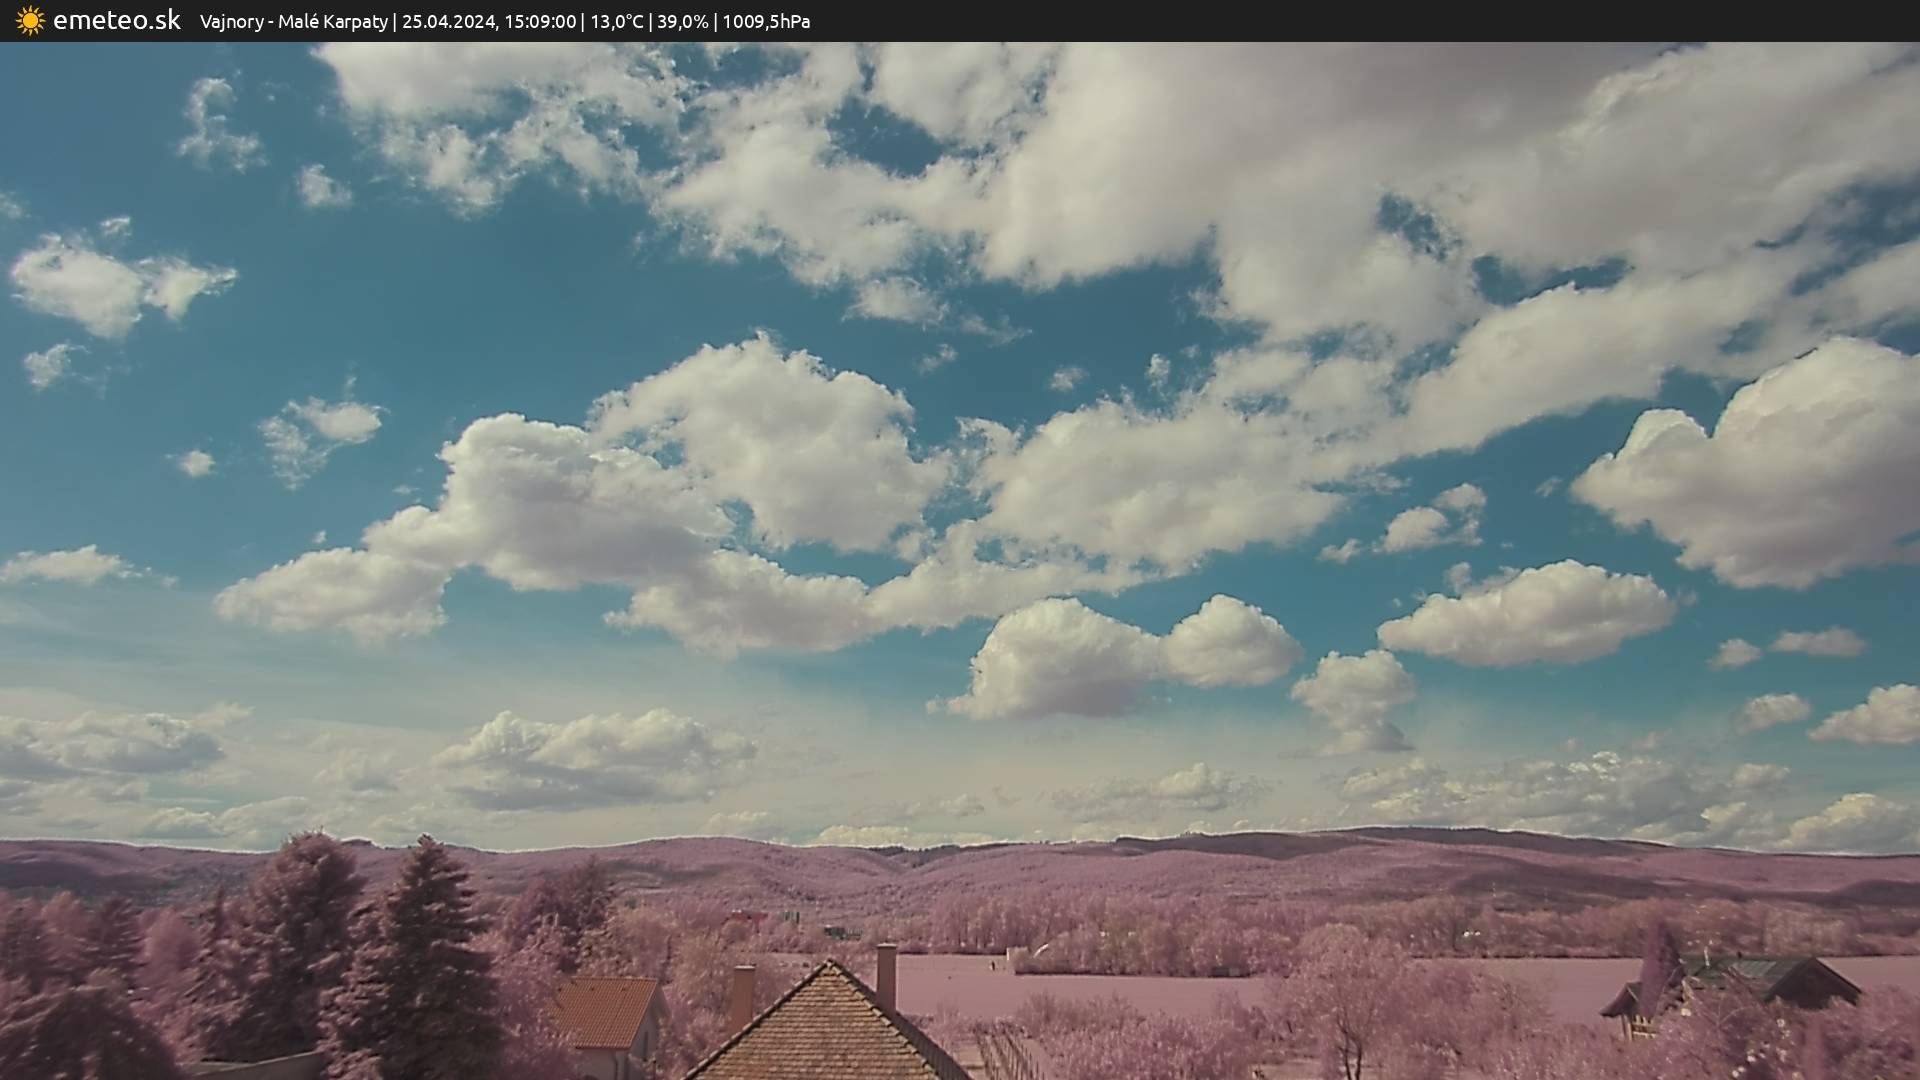This screenshot has height=1080, width=1920.
Task: Click the Vajnory - Malé Karpaty location label
Action: (293, 22)
